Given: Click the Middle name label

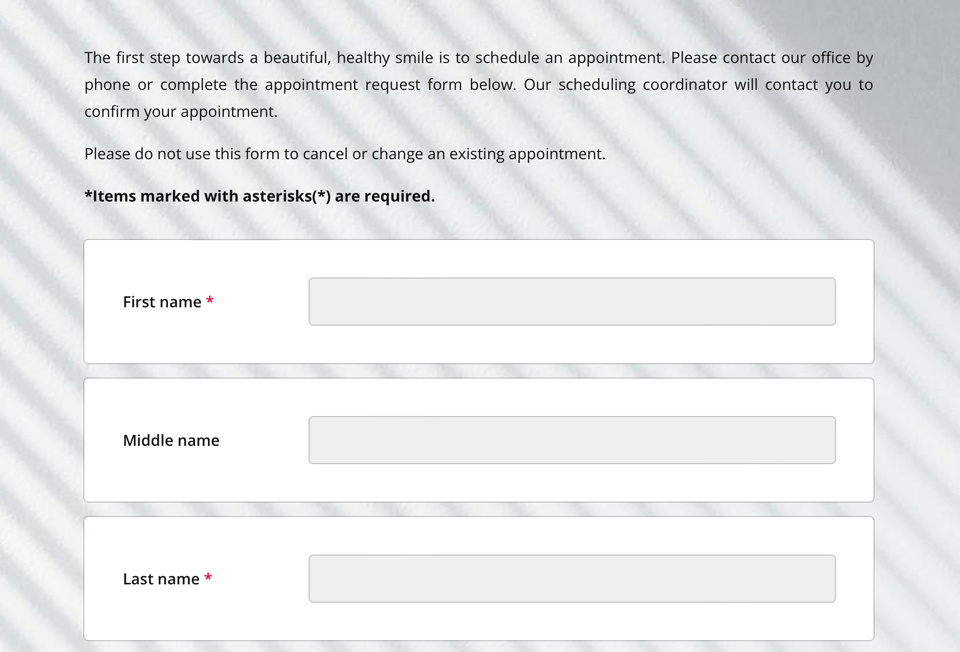Looking at the screenshot, I should tap(171, 440).
